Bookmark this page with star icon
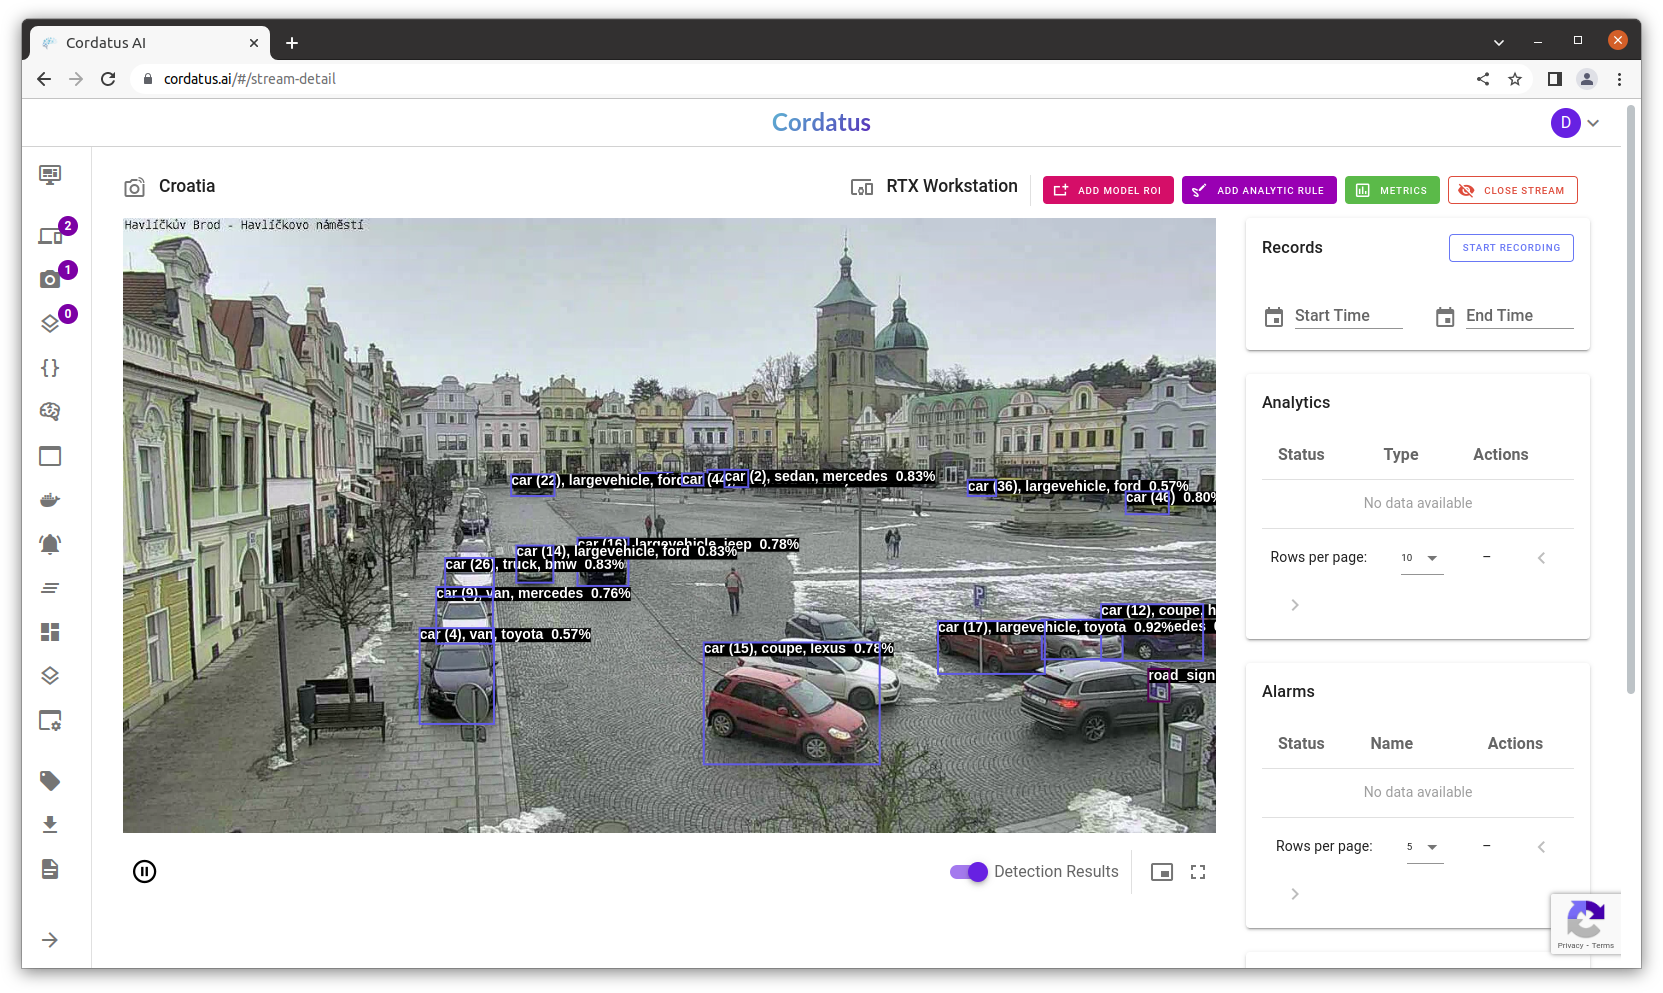This screenshot has width=1663, height=993. (x=1515, y=79)
